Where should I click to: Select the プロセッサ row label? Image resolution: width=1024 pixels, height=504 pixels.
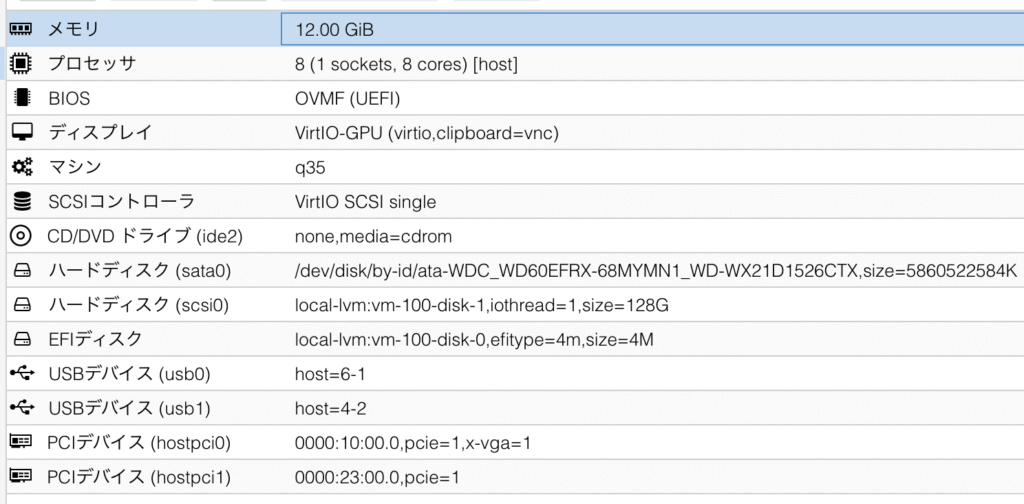point(91,65)
